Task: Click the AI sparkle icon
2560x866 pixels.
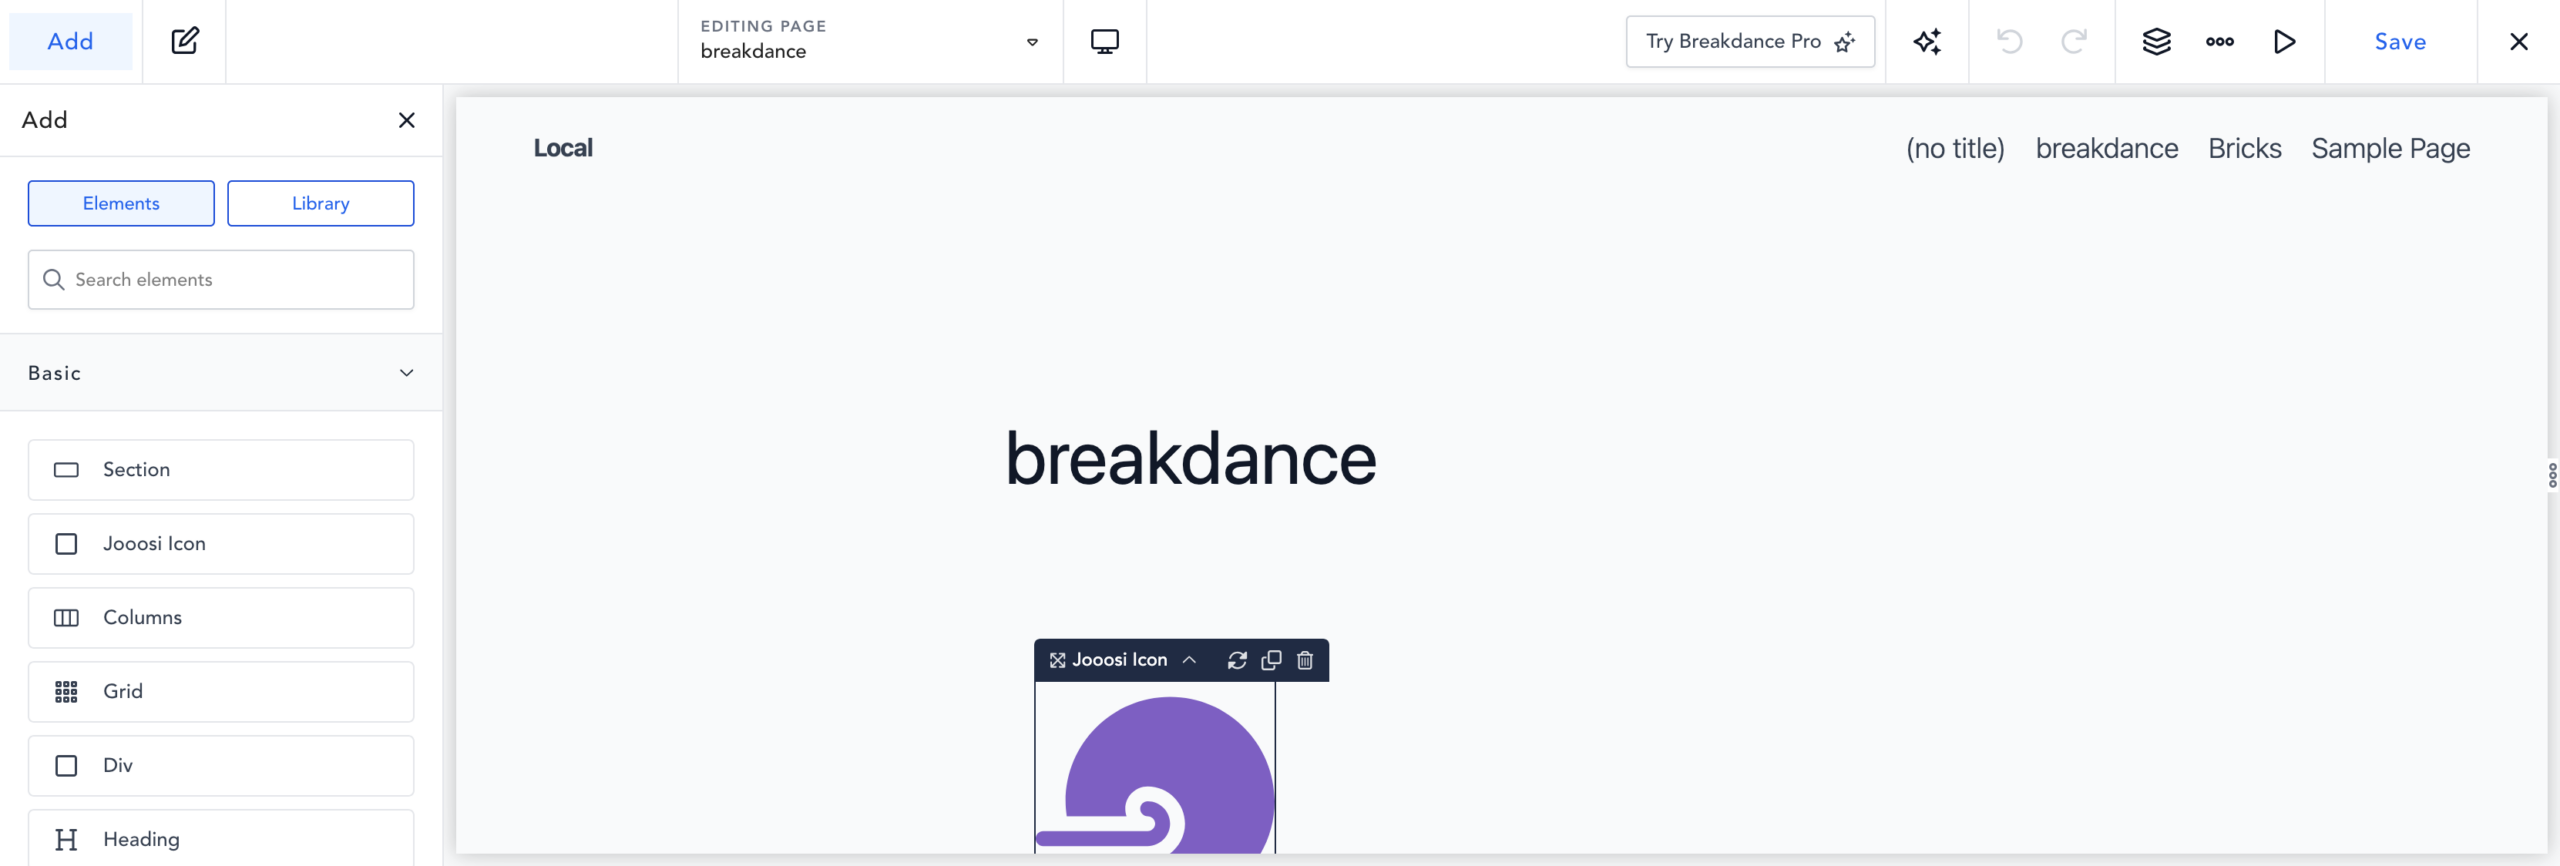Action: 1927,41
